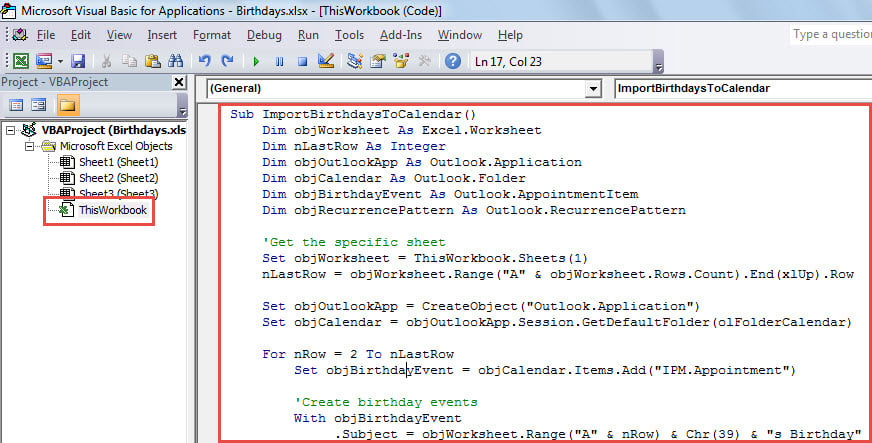Click the With objBirthdayEvent line
Image resolution: width=872 pixels, height=443 pixels.
click(x=378, y=418)
